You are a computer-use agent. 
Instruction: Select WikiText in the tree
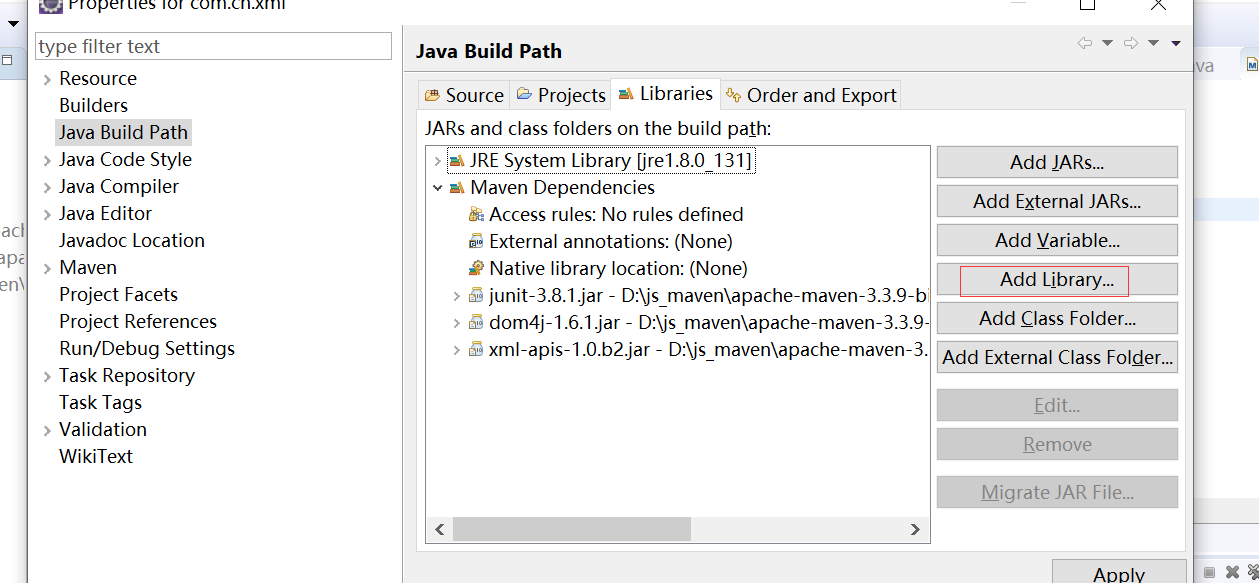(96, 456)
